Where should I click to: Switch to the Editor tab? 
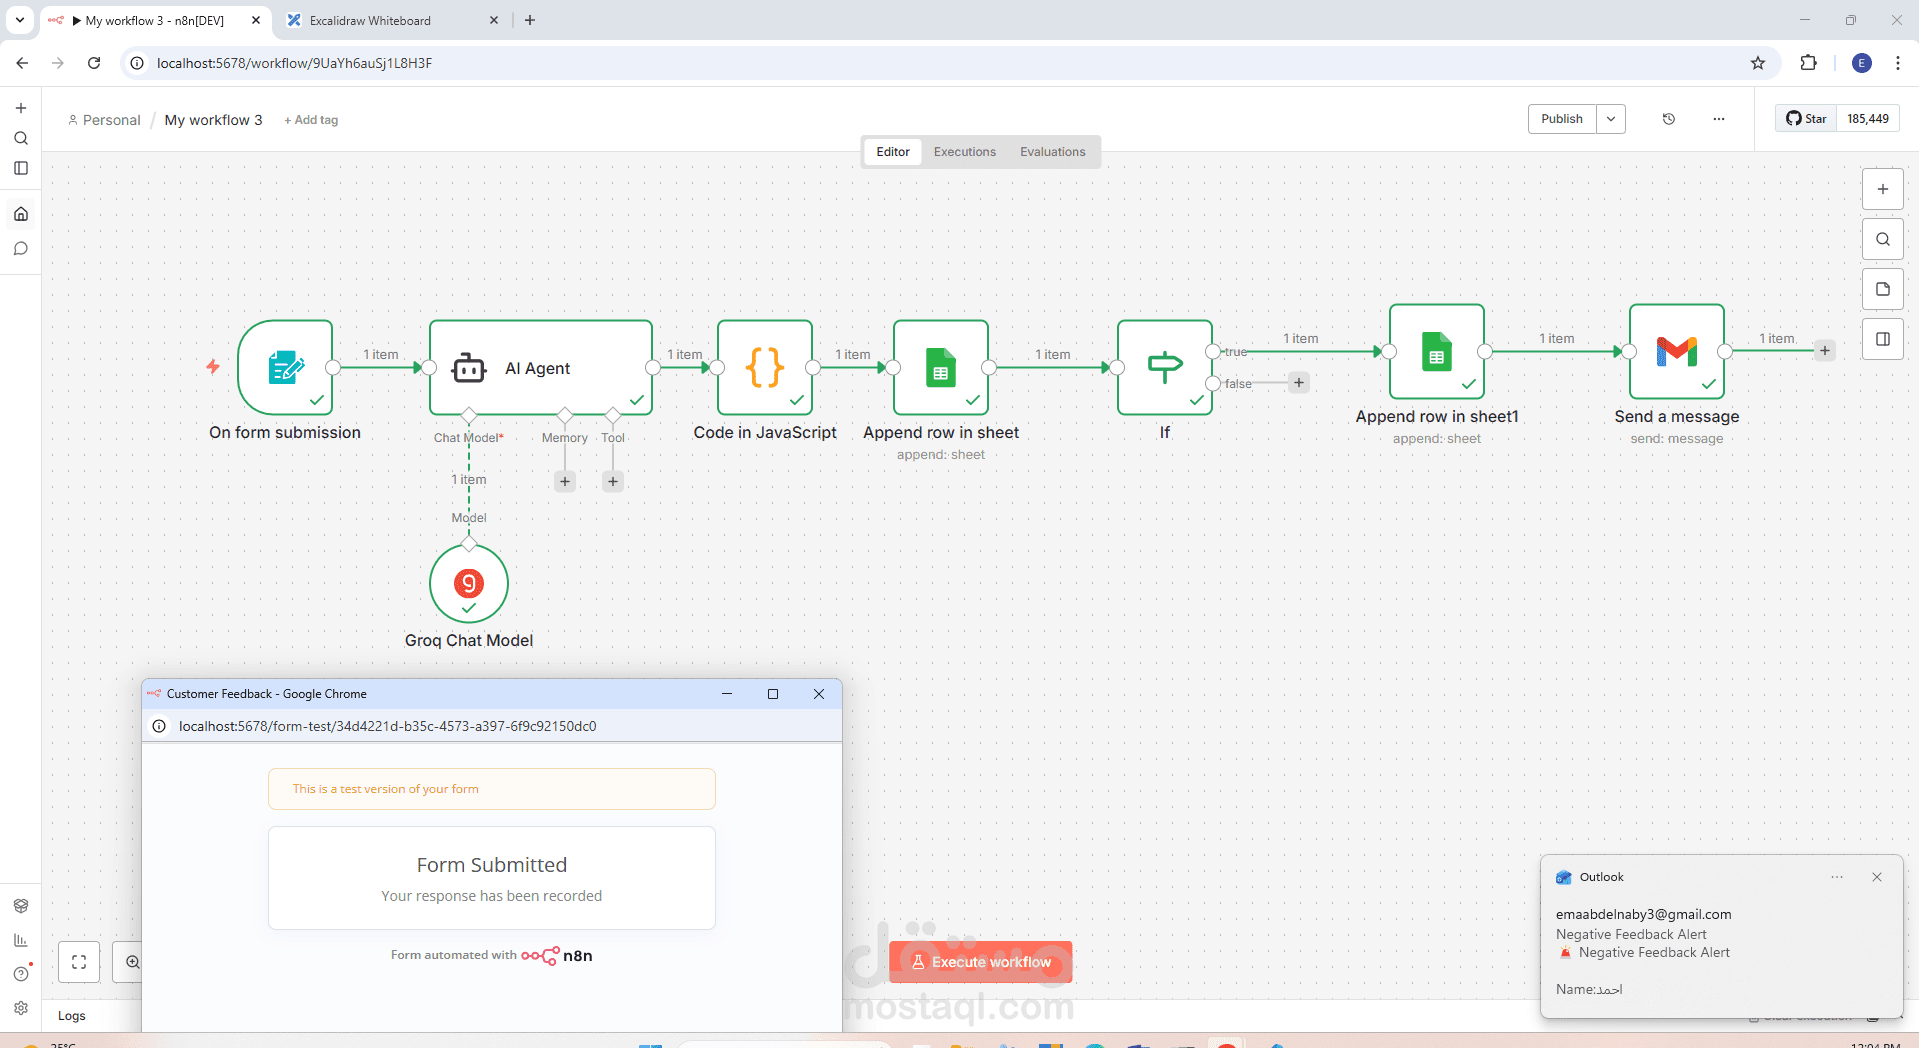click(893, 152)
